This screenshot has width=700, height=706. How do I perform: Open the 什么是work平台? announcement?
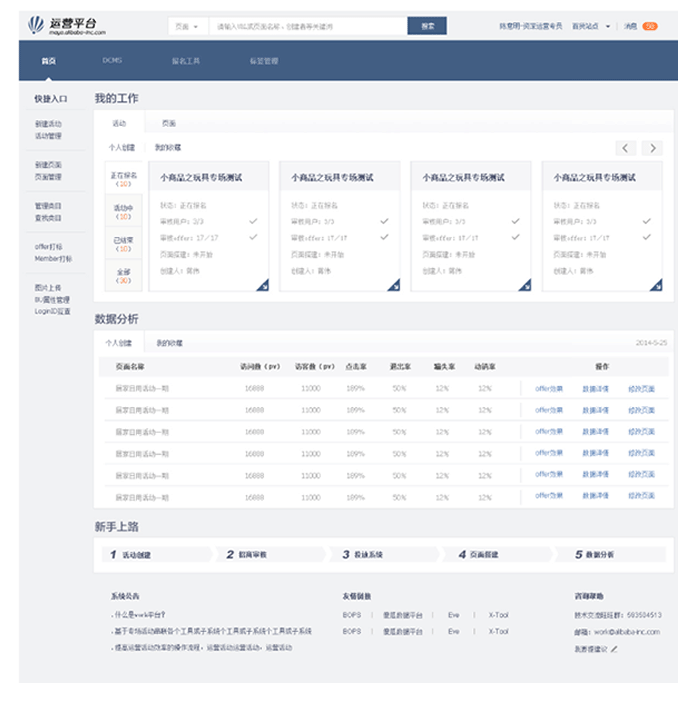138,615
